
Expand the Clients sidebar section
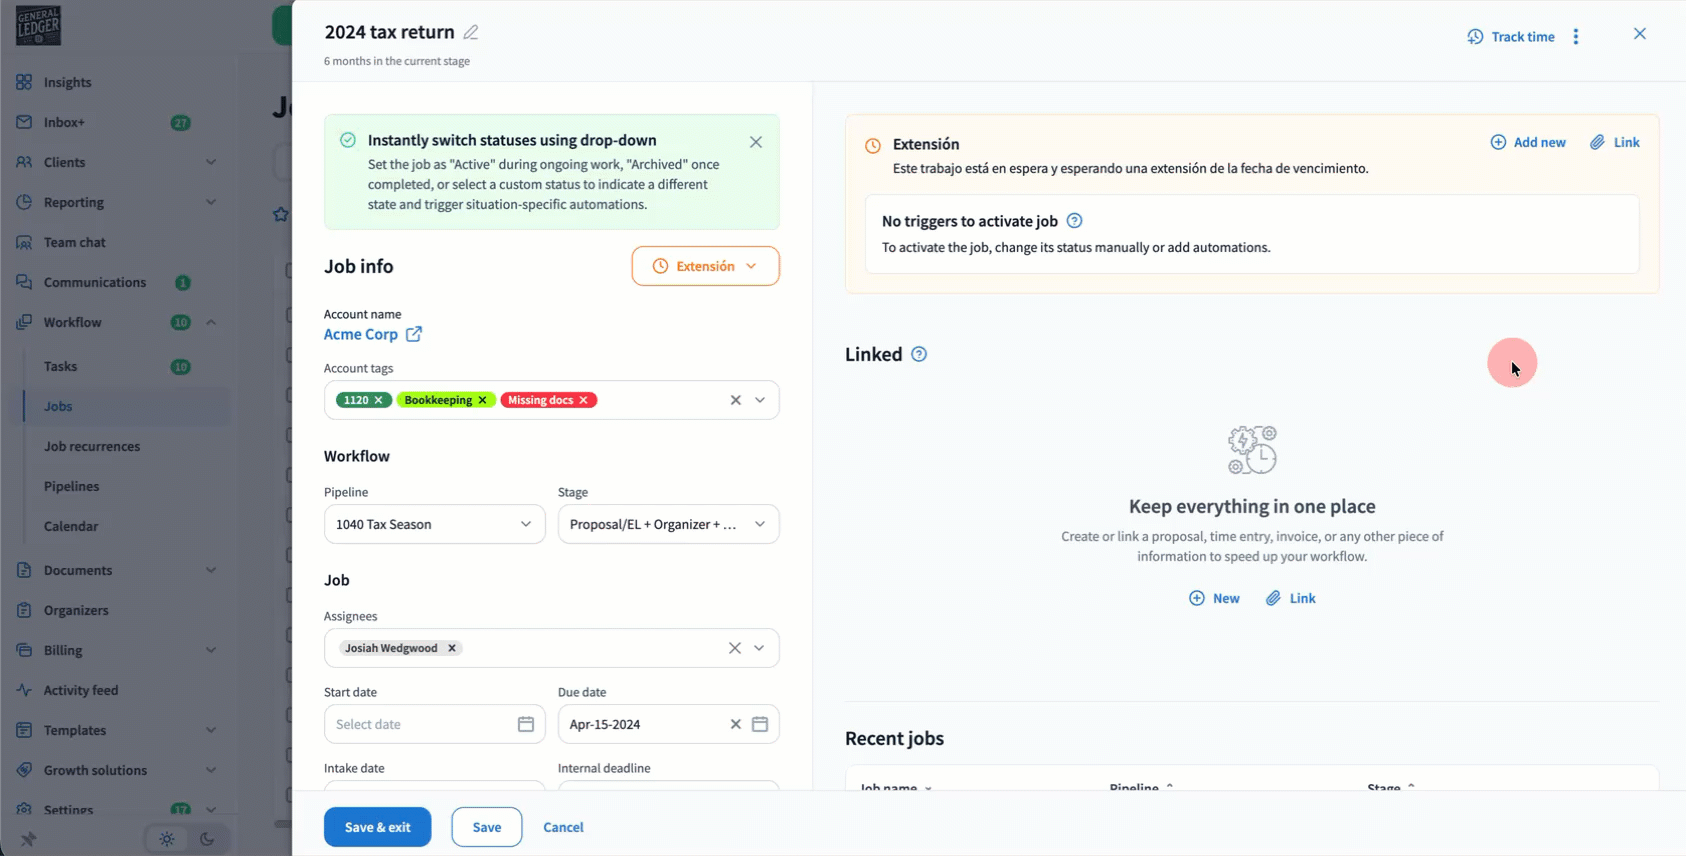(211, 162)
